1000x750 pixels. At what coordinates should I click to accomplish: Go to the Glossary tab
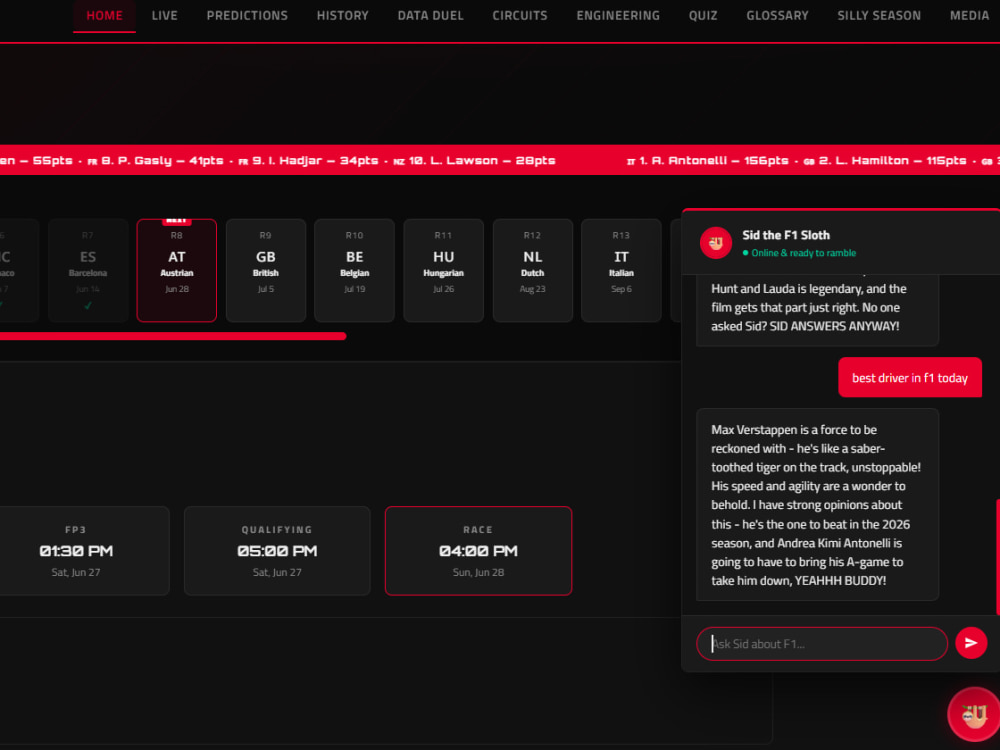coord(777,15)
